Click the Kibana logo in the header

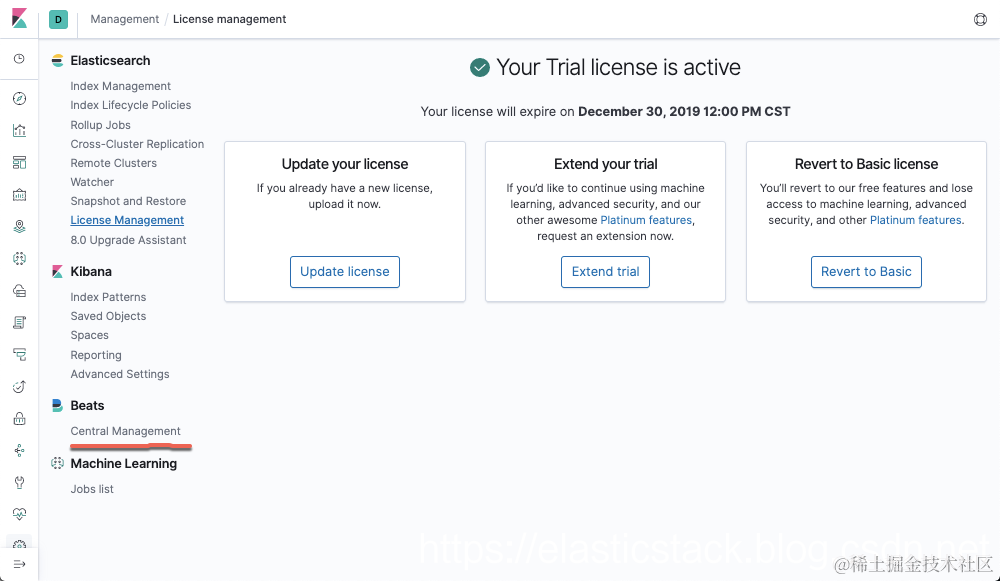pyautogui.click(x=20, y=18)
